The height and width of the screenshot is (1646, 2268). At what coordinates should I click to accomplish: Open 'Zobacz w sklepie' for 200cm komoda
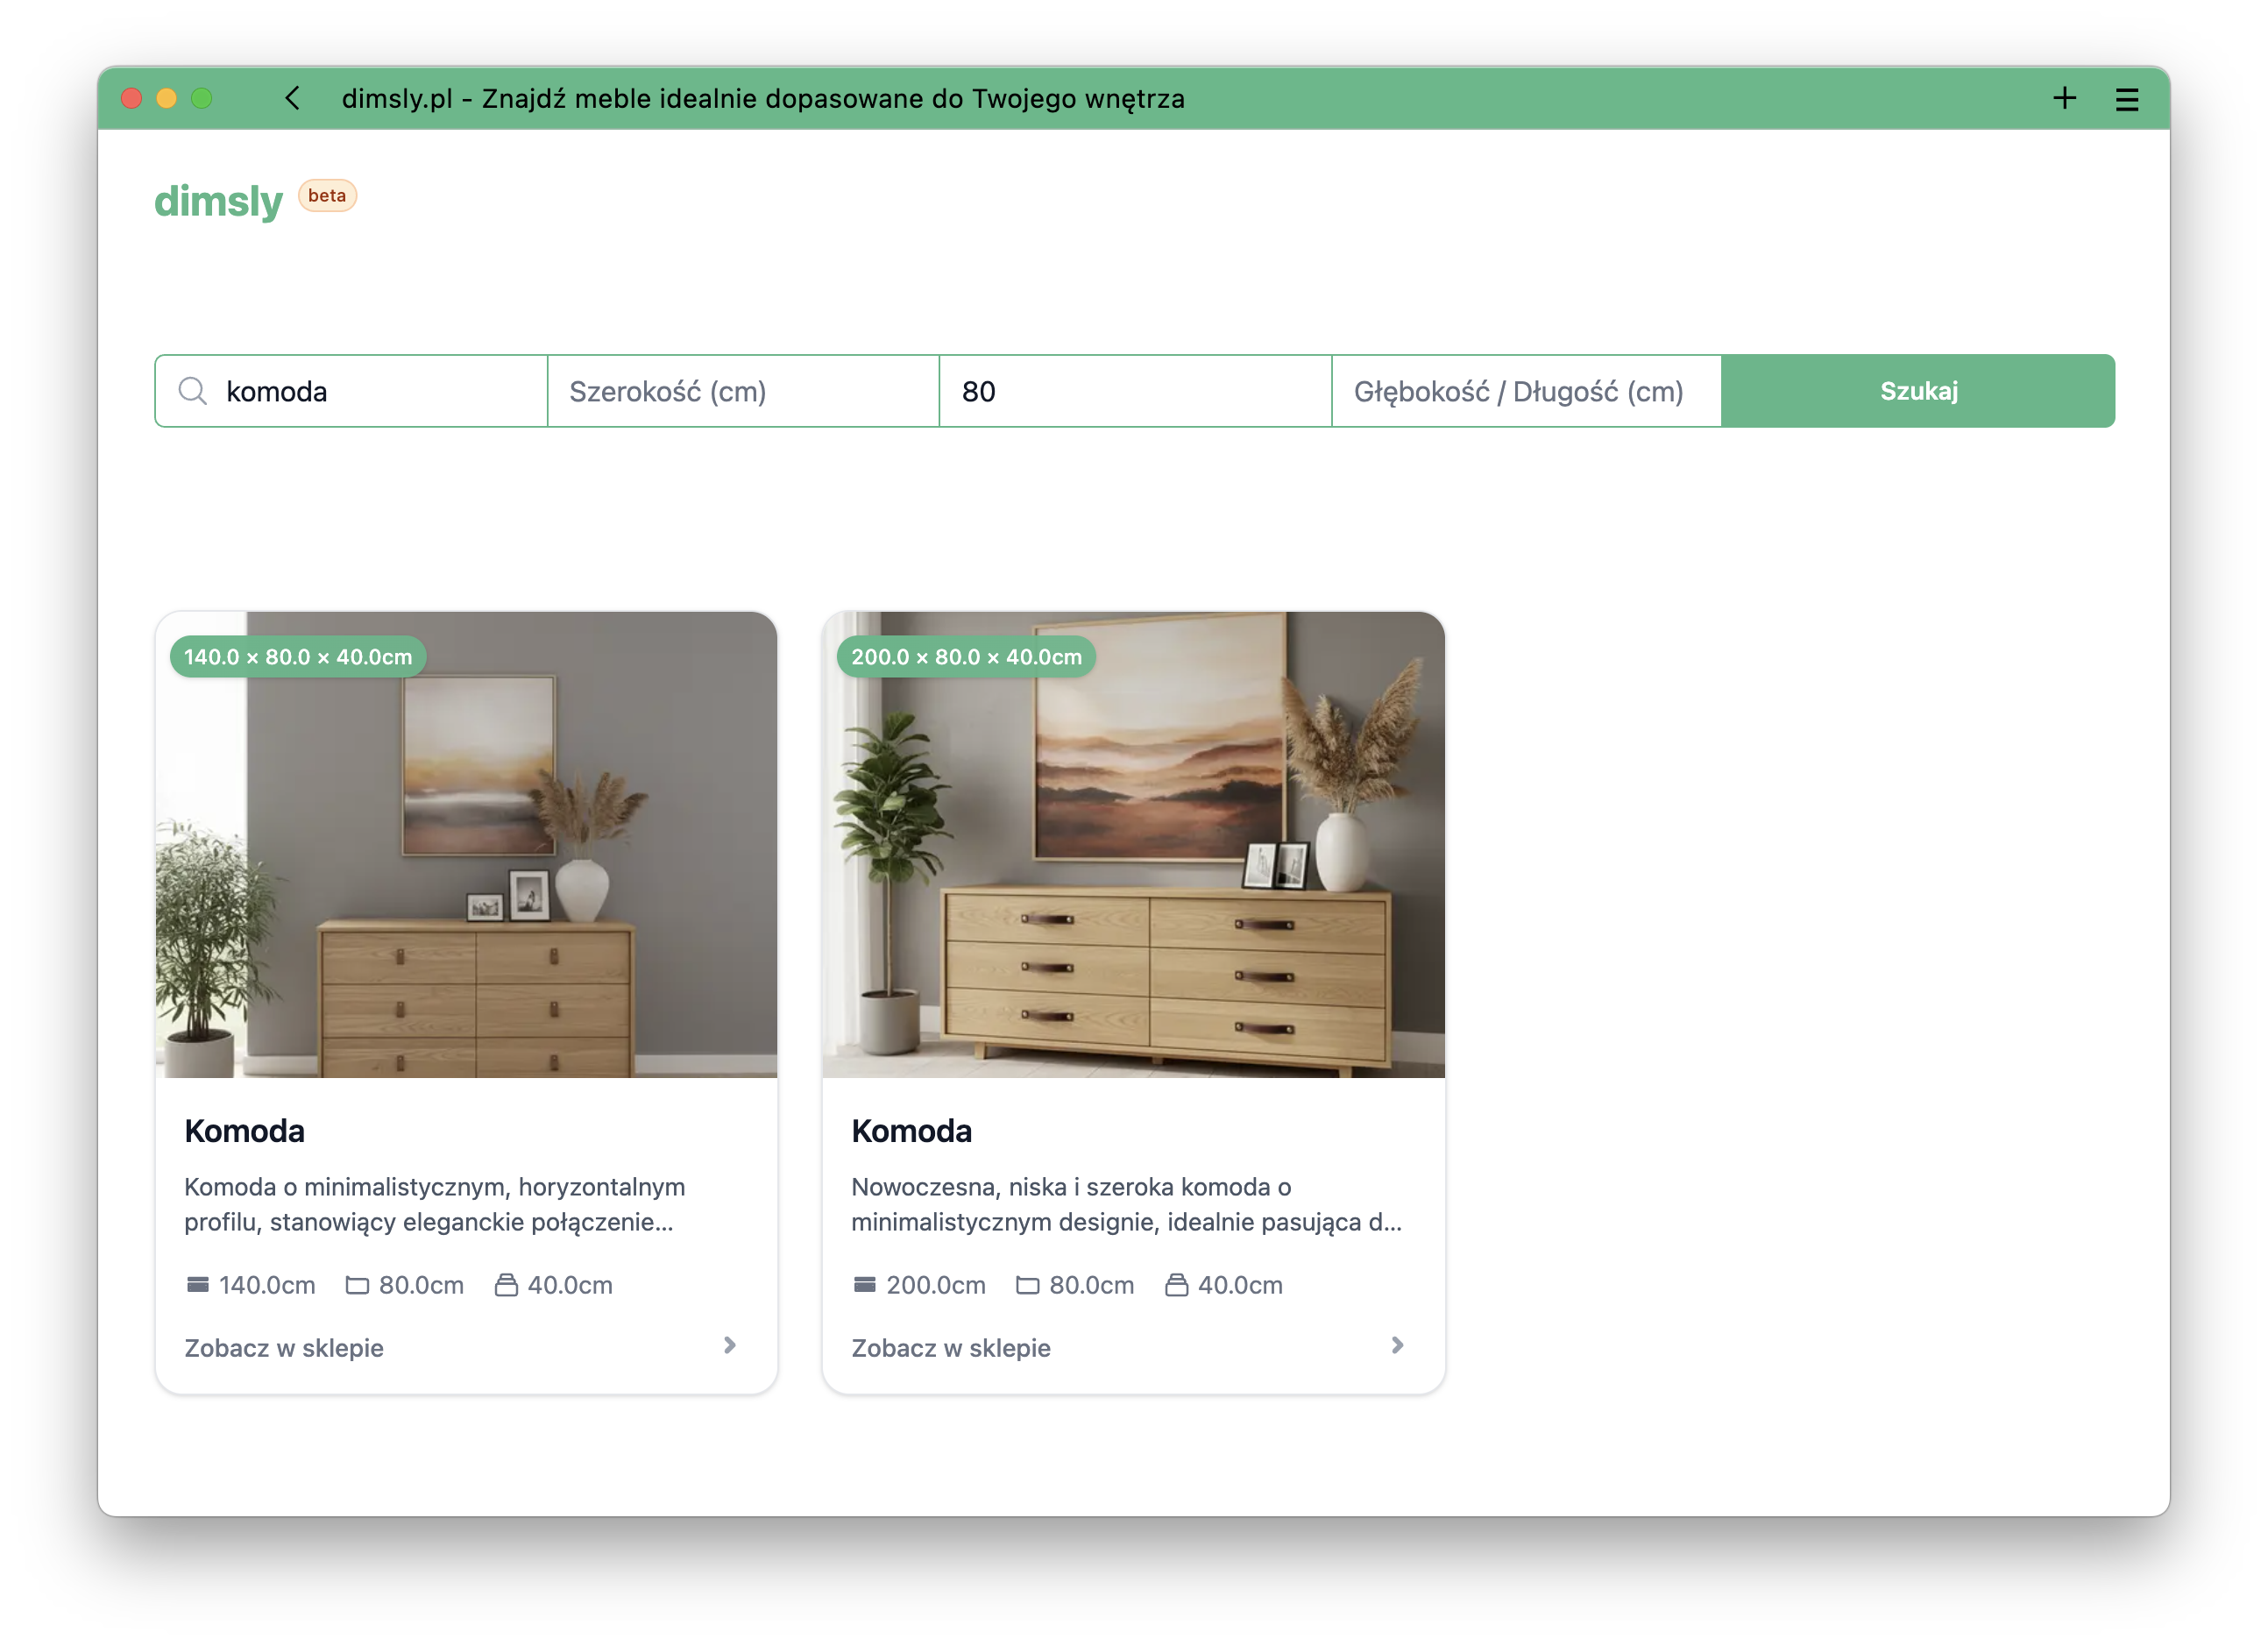950,1348
